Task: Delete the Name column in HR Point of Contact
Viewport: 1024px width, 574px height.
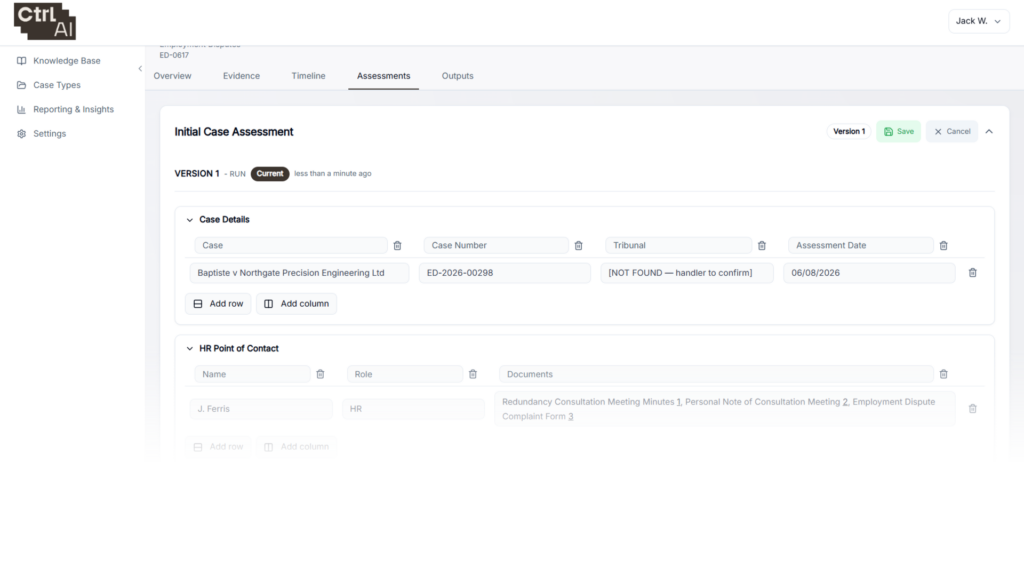Action: tap(320, 374)
